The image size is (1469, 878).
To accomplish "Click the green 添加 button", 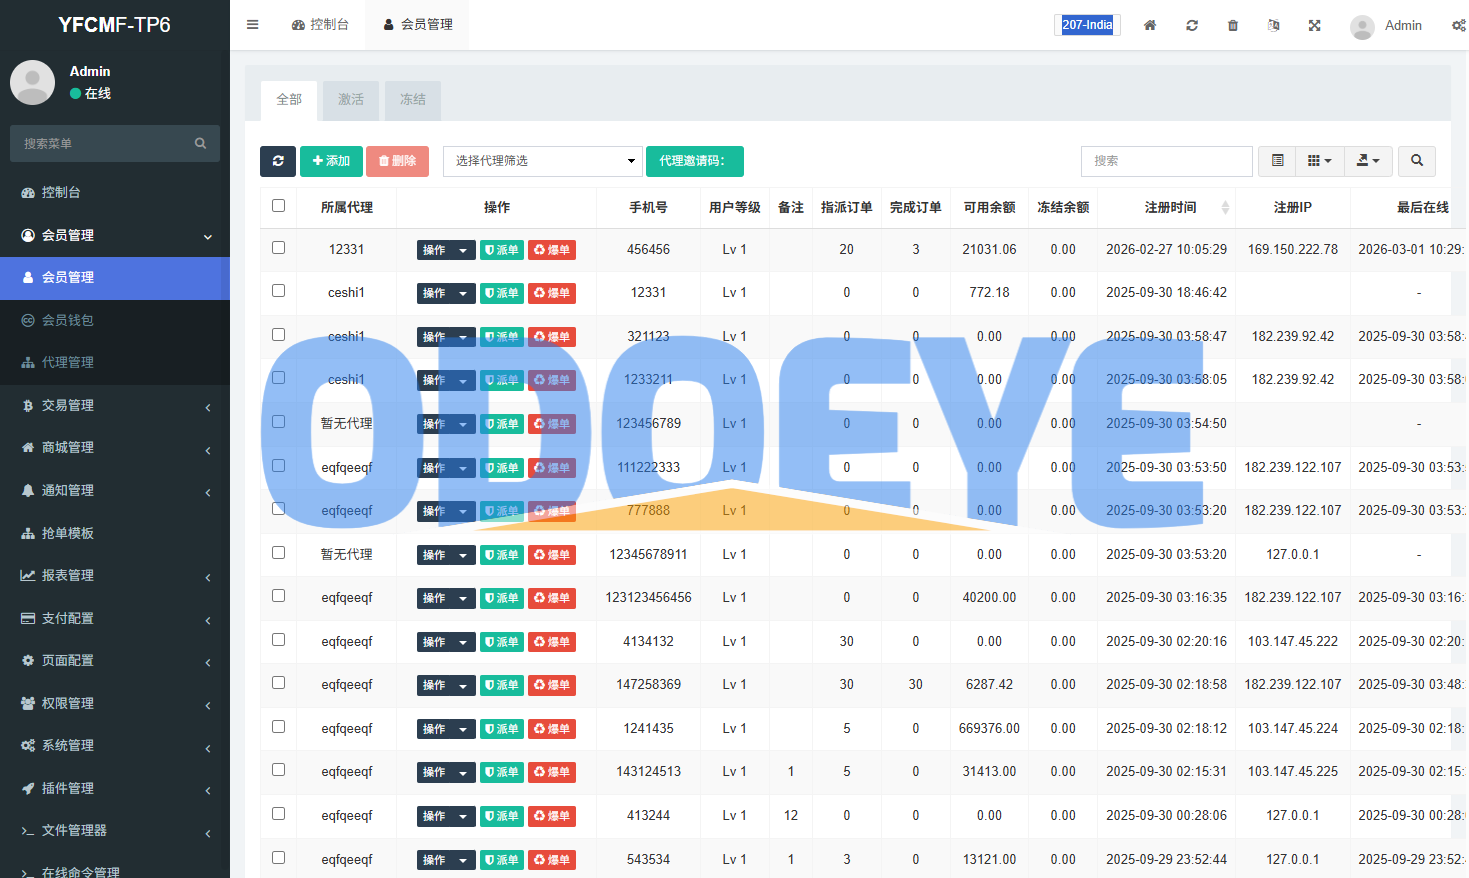I will [331, 161].
